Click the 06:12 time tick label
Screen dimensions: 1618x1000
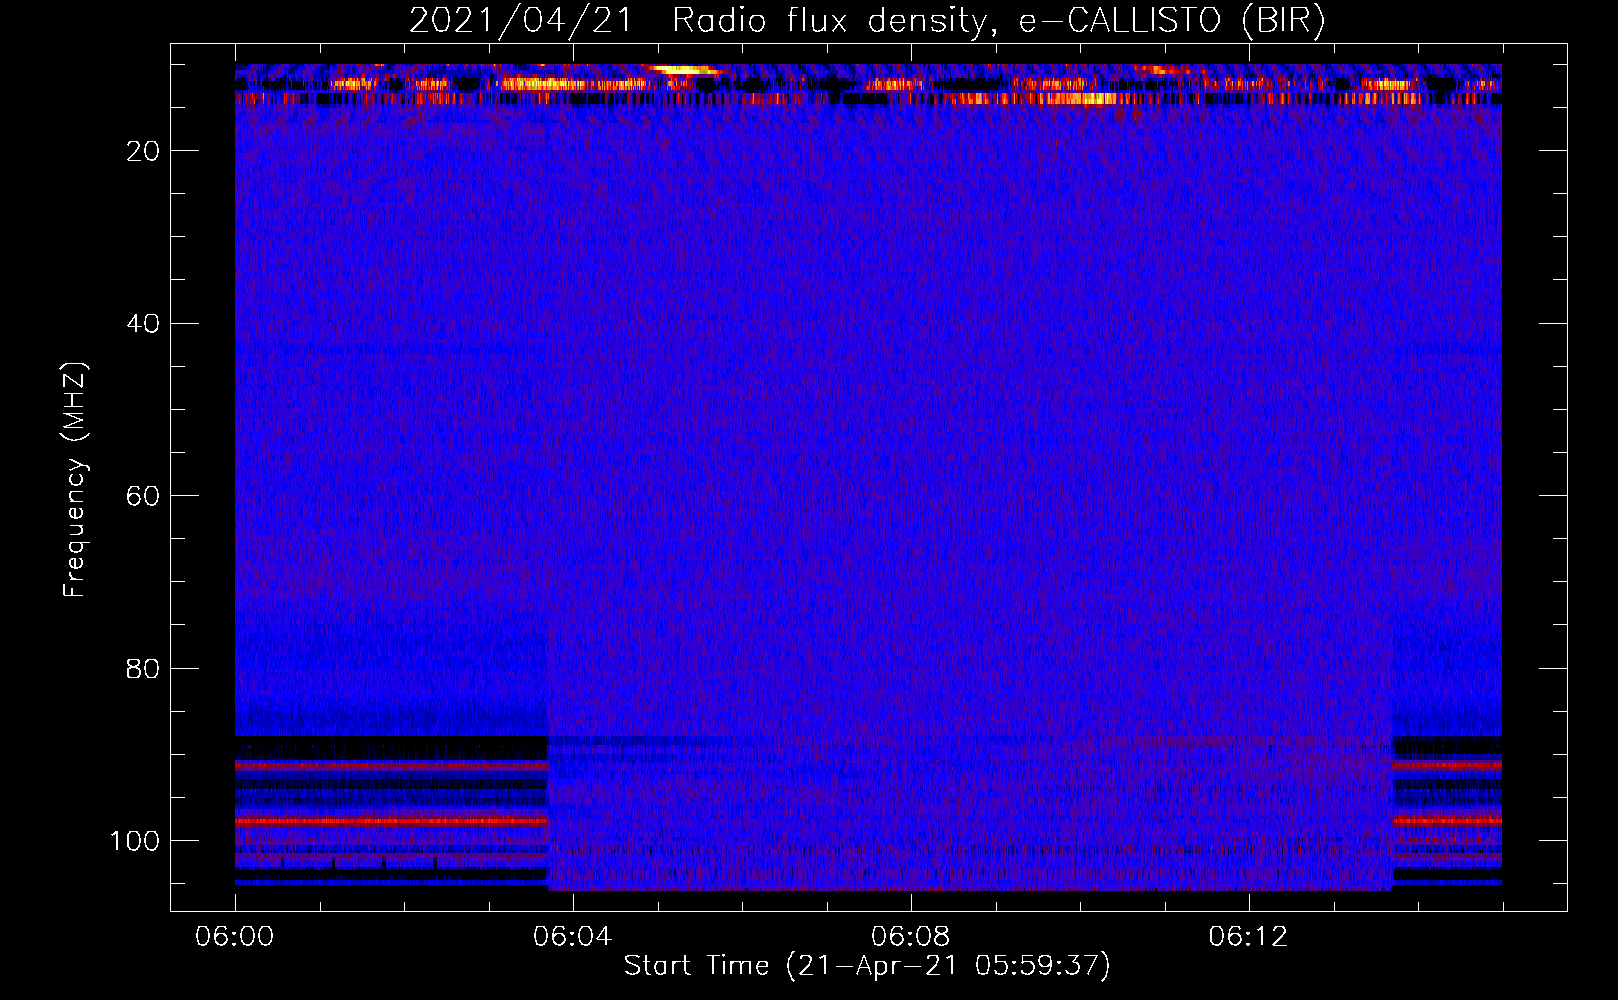1248,937
